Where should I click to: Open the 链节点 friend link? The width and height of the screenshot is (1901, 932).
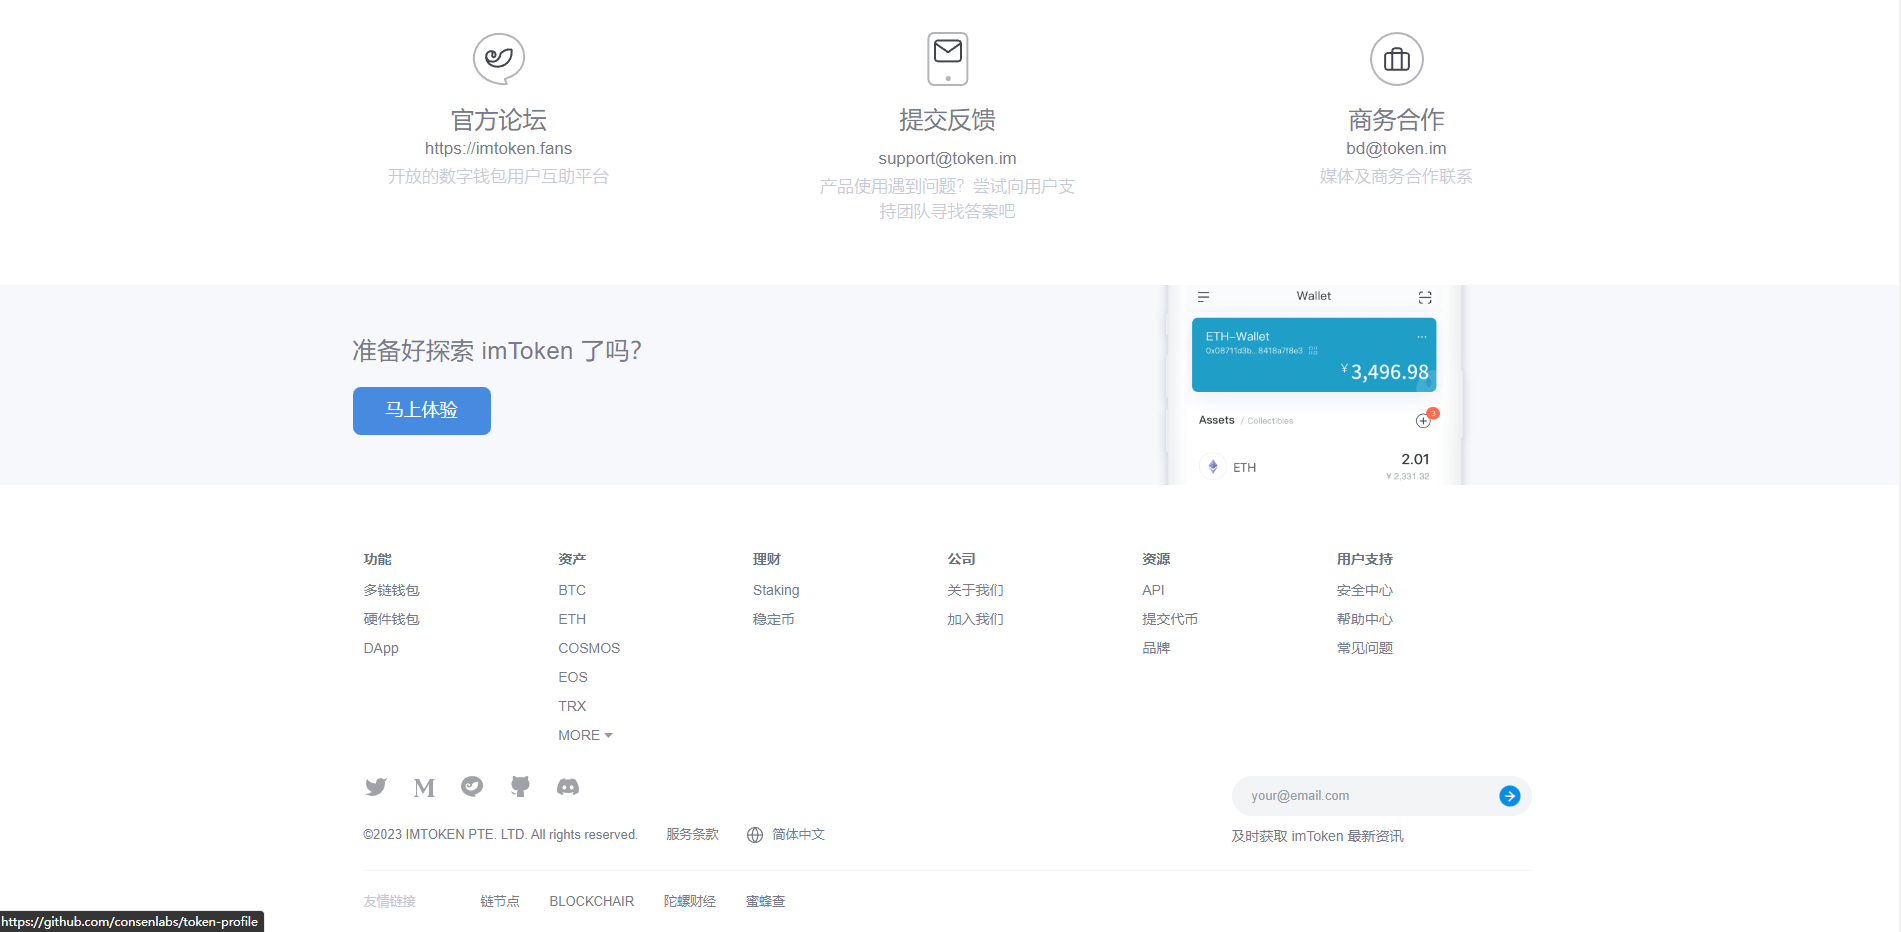(500, 902)
